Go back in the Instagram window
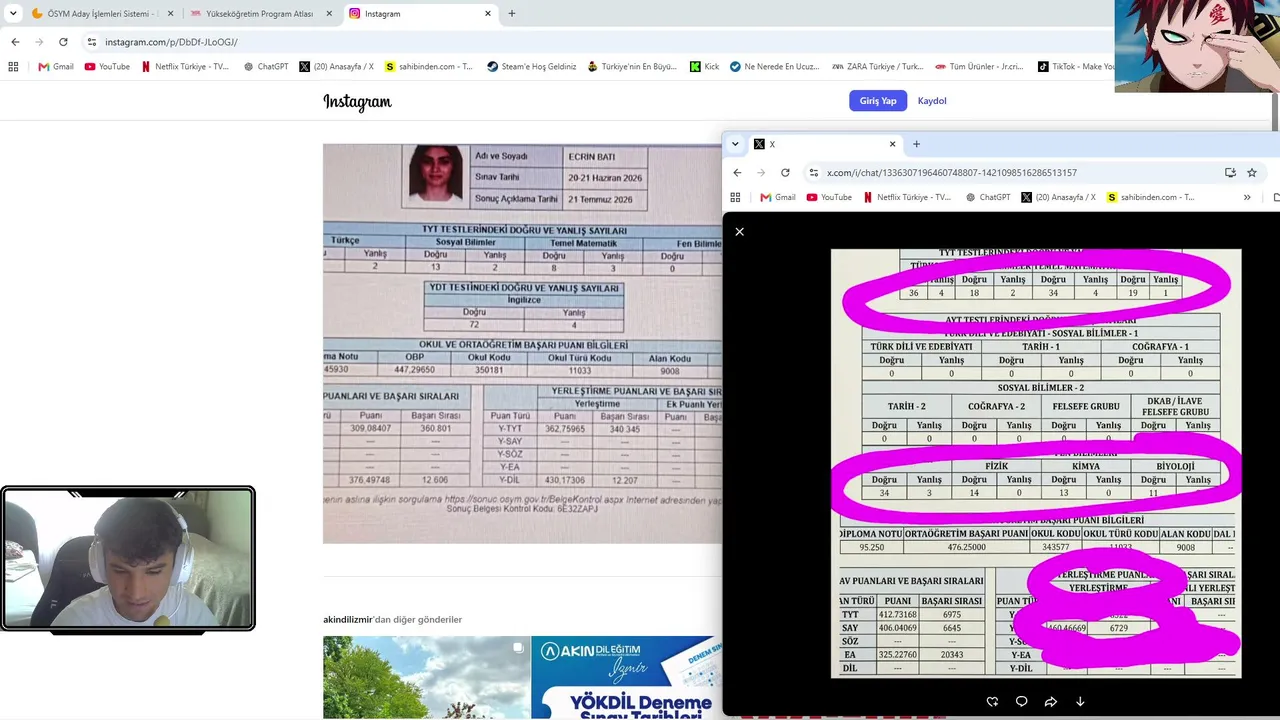This screenshot has width=1280, height=720. click(x=15, y=42)
